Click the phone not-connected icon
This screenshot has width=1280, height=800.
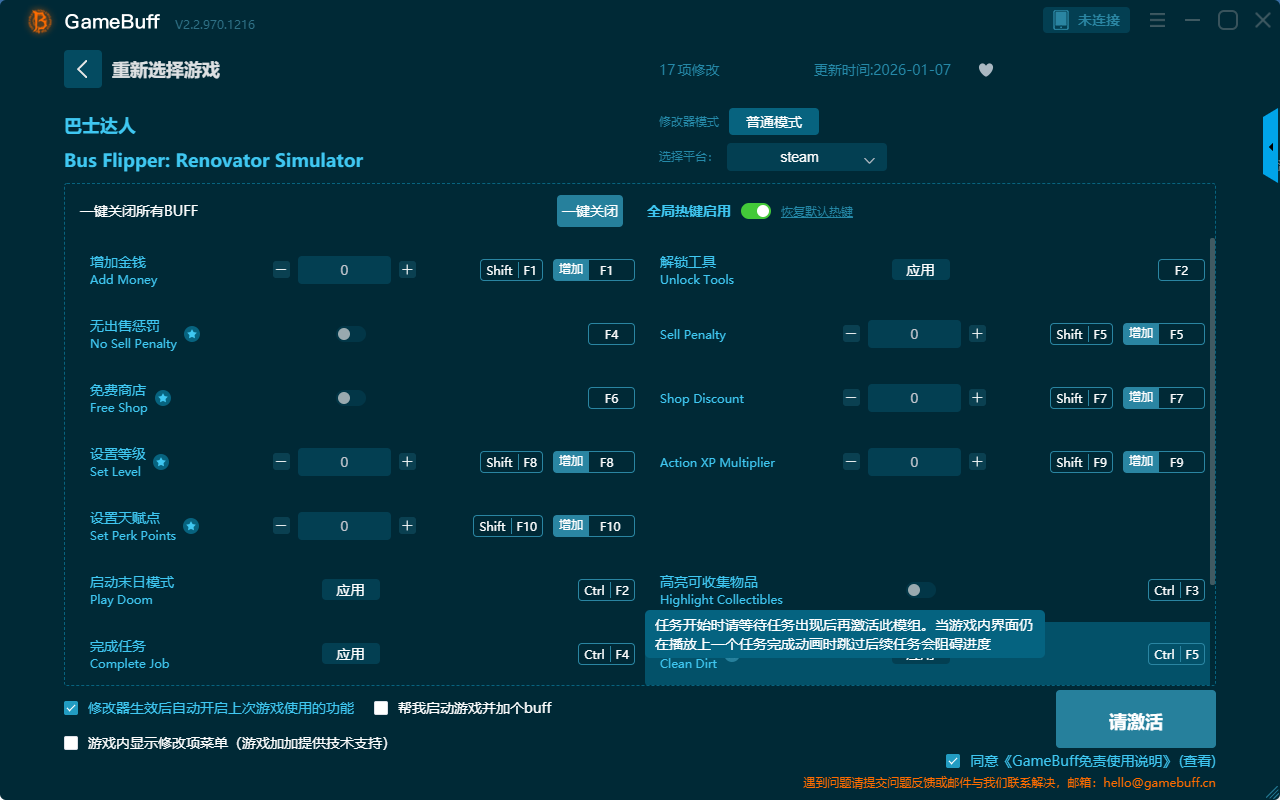pyautogui.click(x=1062, y=20)
